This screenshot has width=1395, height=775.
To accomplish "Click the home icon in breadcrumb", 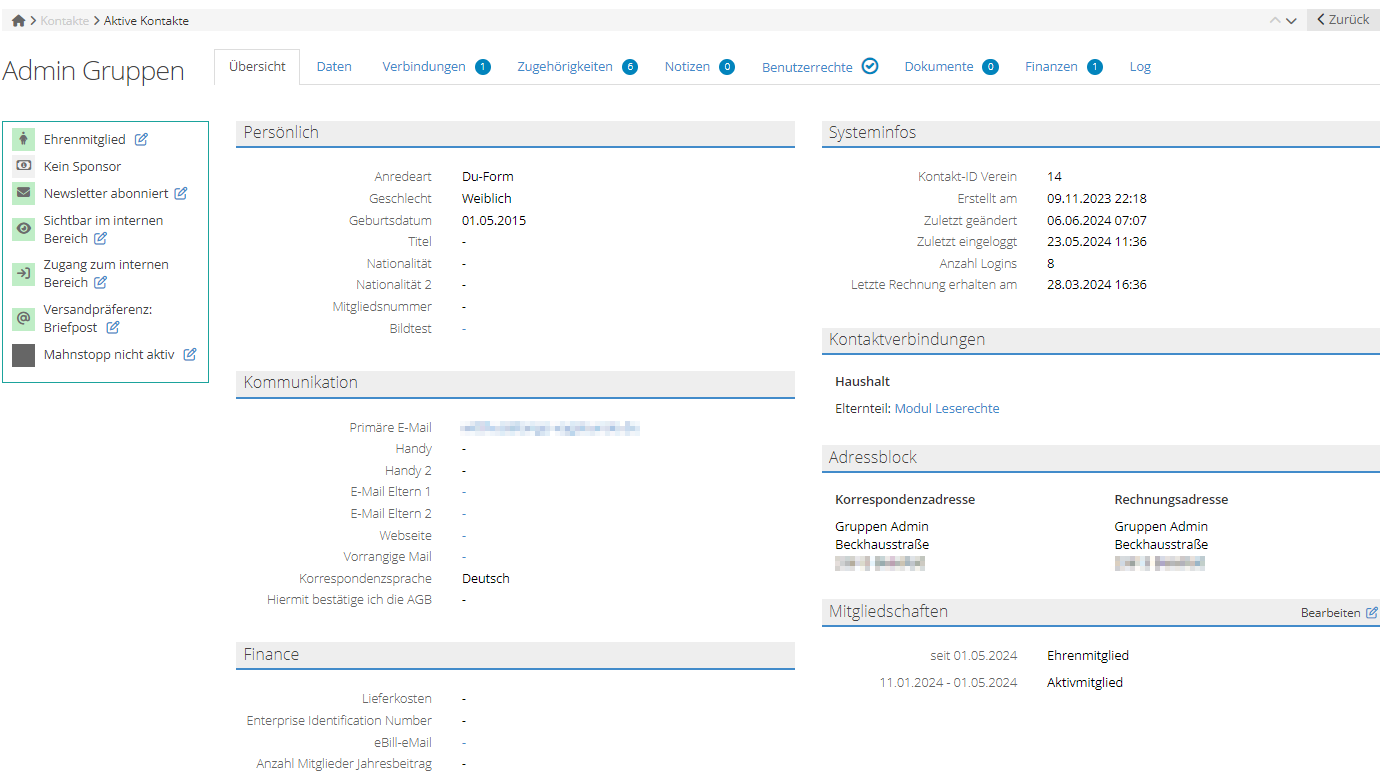I will [x=18, y=21].
